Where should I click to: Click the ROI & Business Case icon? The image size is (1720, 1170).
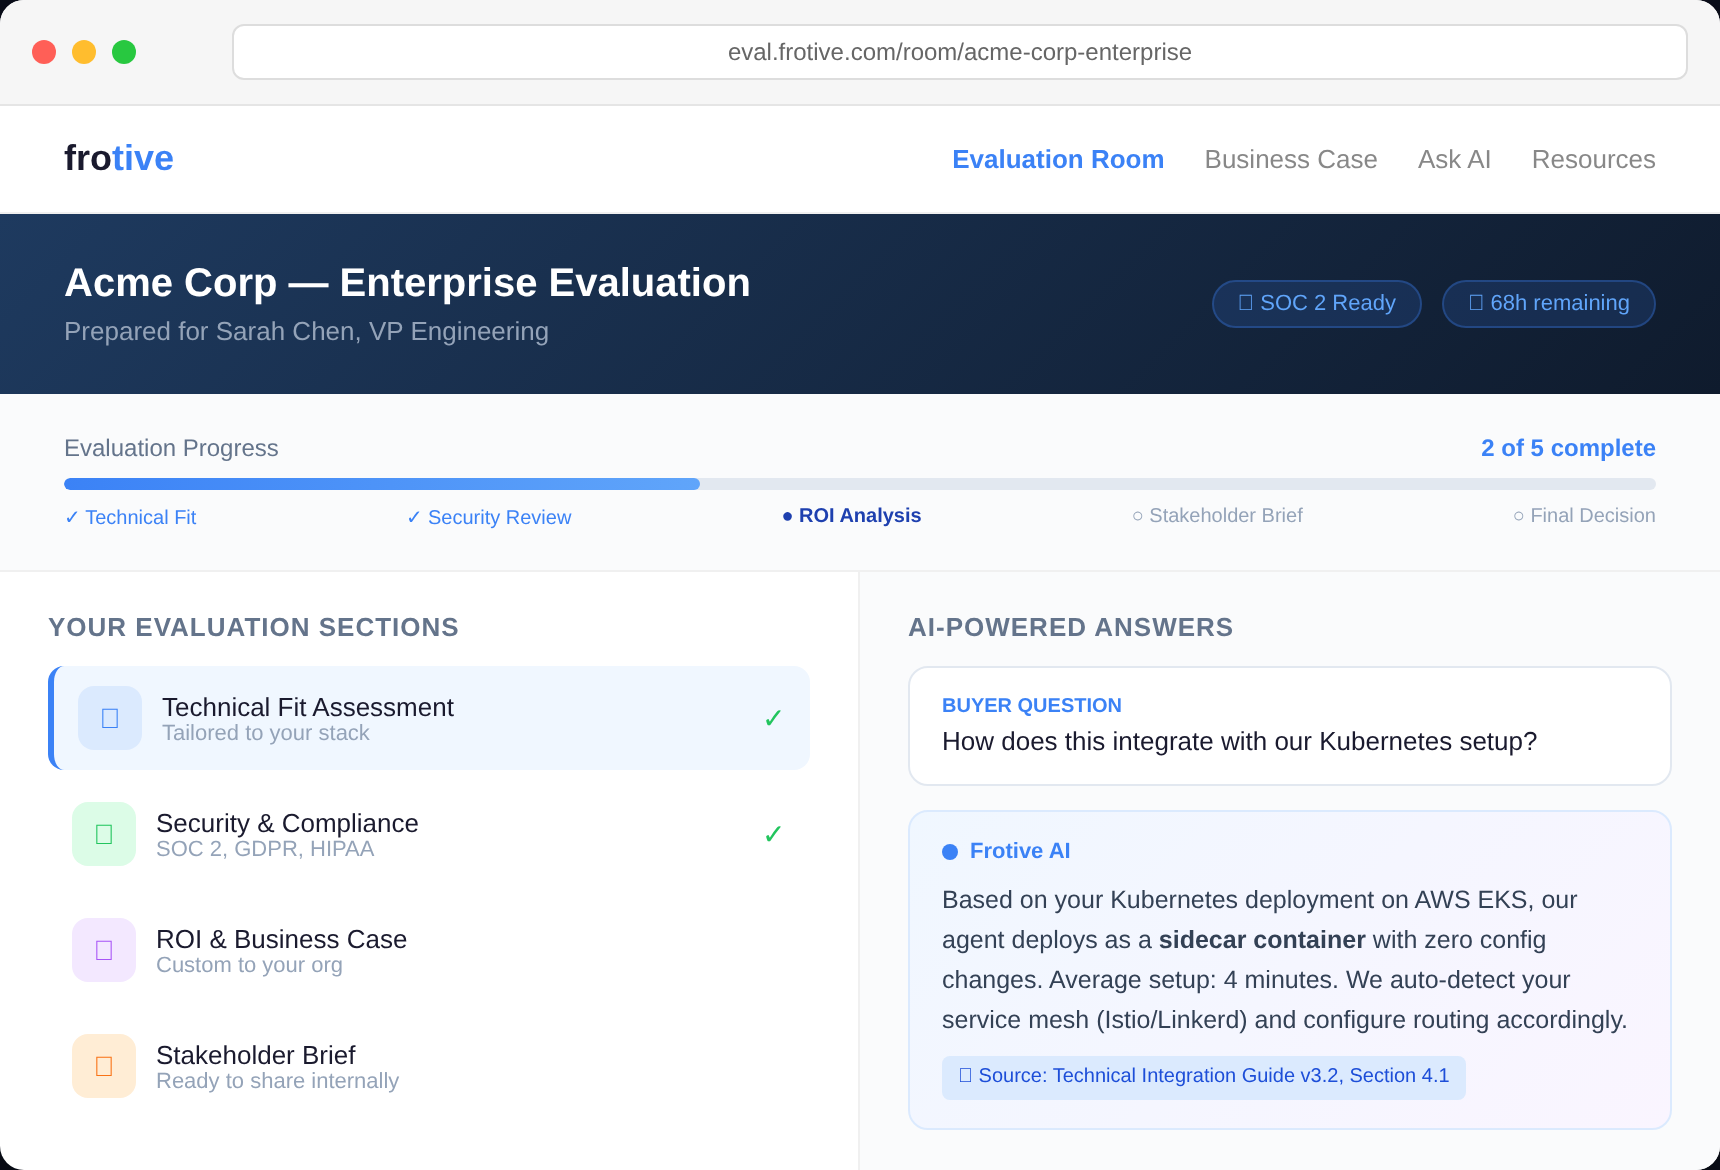pyautogui.click(x=104, y=950)
